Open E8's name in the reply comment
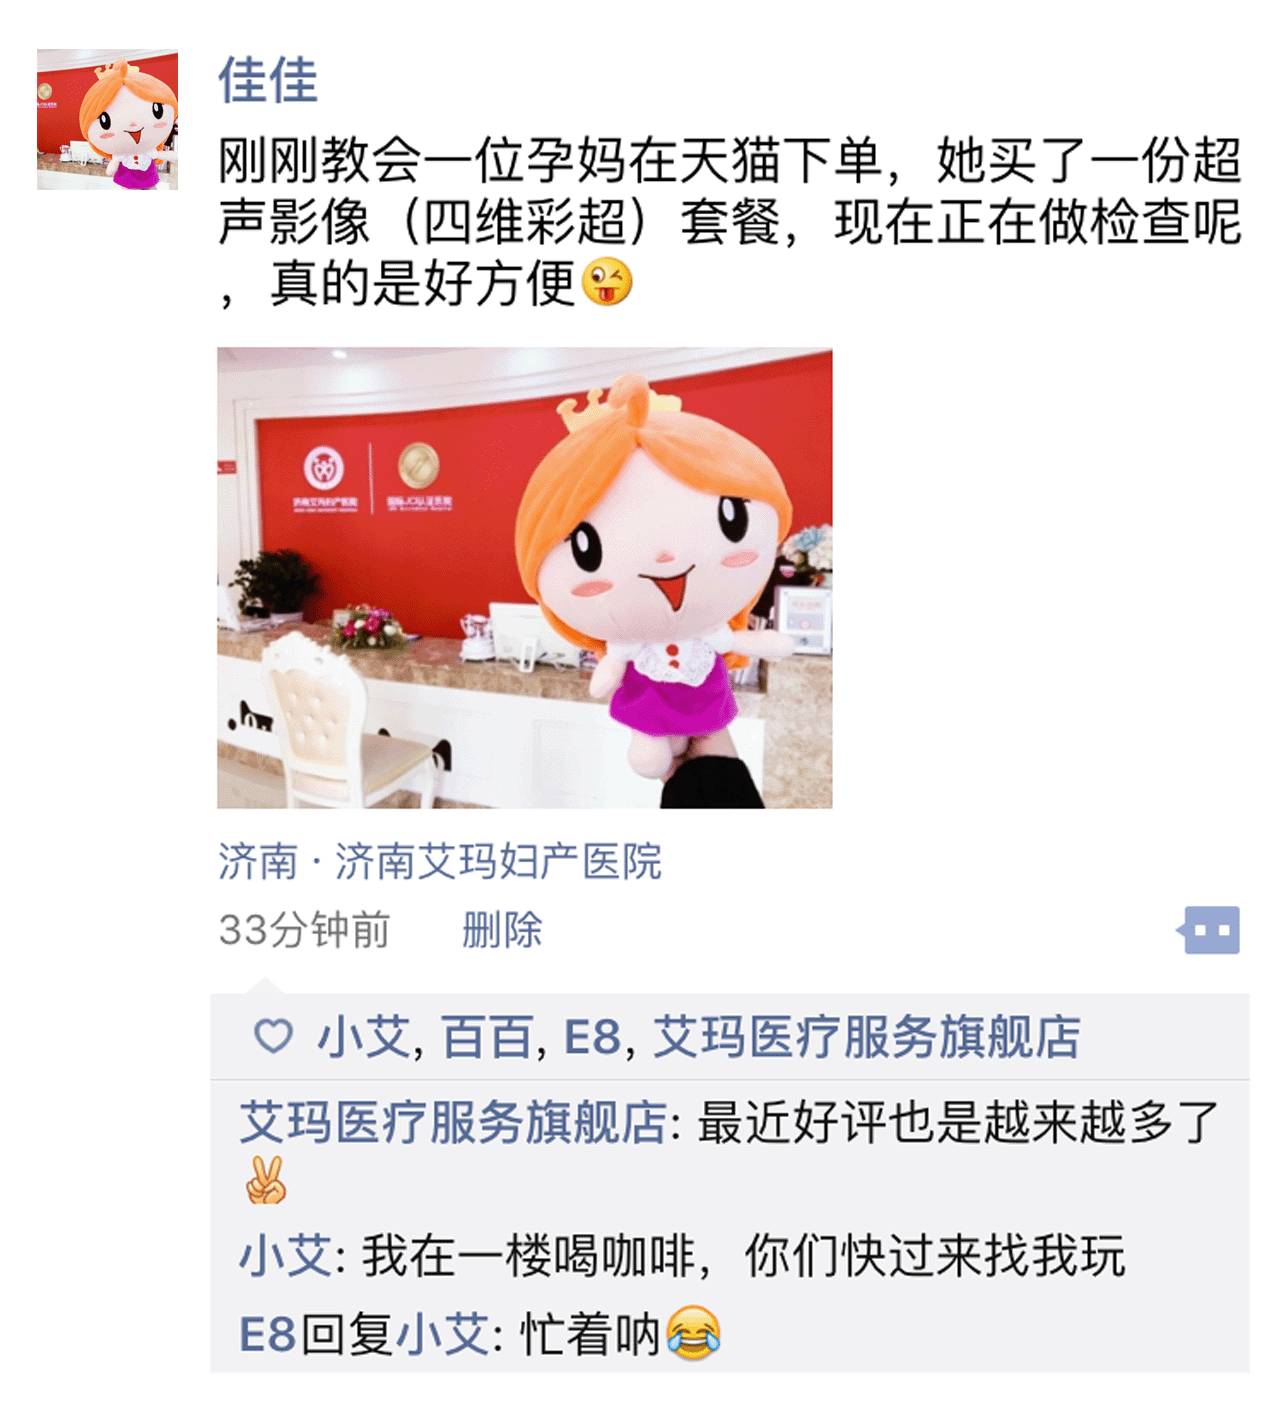 [267, 1335]
